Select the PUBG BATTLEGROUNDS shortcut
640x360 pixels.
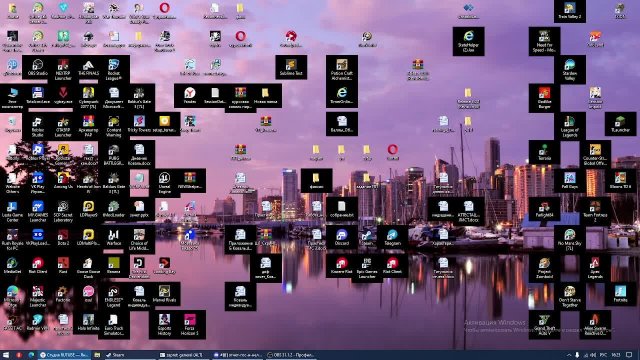coord(113,154)
